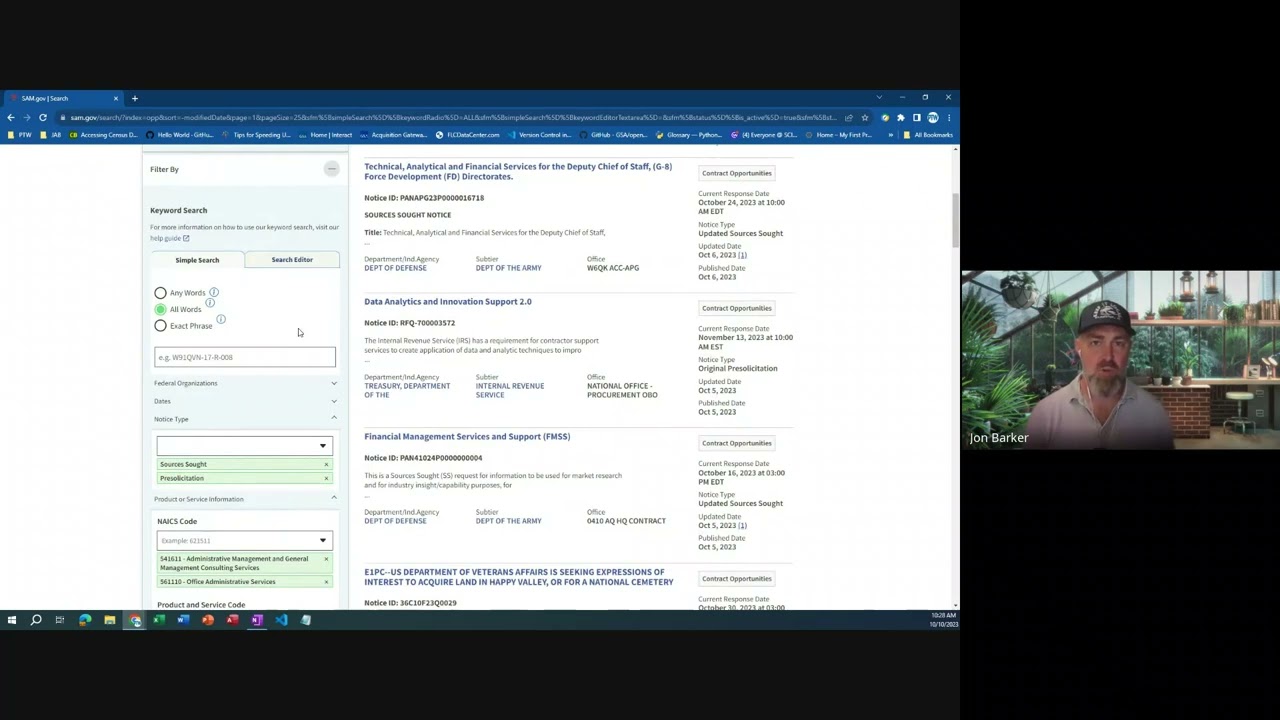The width and height of the screenshot is (1280, 720).
Task: Click Contract Opportunities button on FMSS result
Action: click(x=737, y=443)
